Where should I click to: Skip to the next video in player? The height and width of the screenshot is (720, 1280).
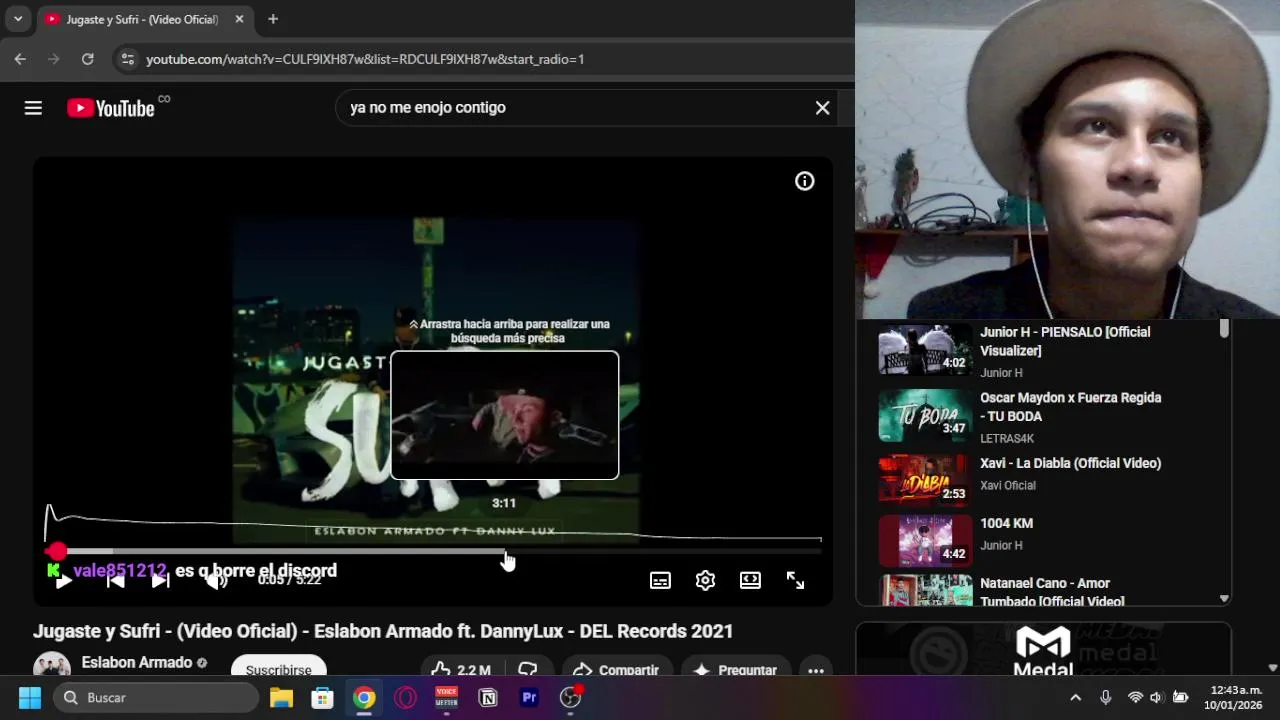160,580
